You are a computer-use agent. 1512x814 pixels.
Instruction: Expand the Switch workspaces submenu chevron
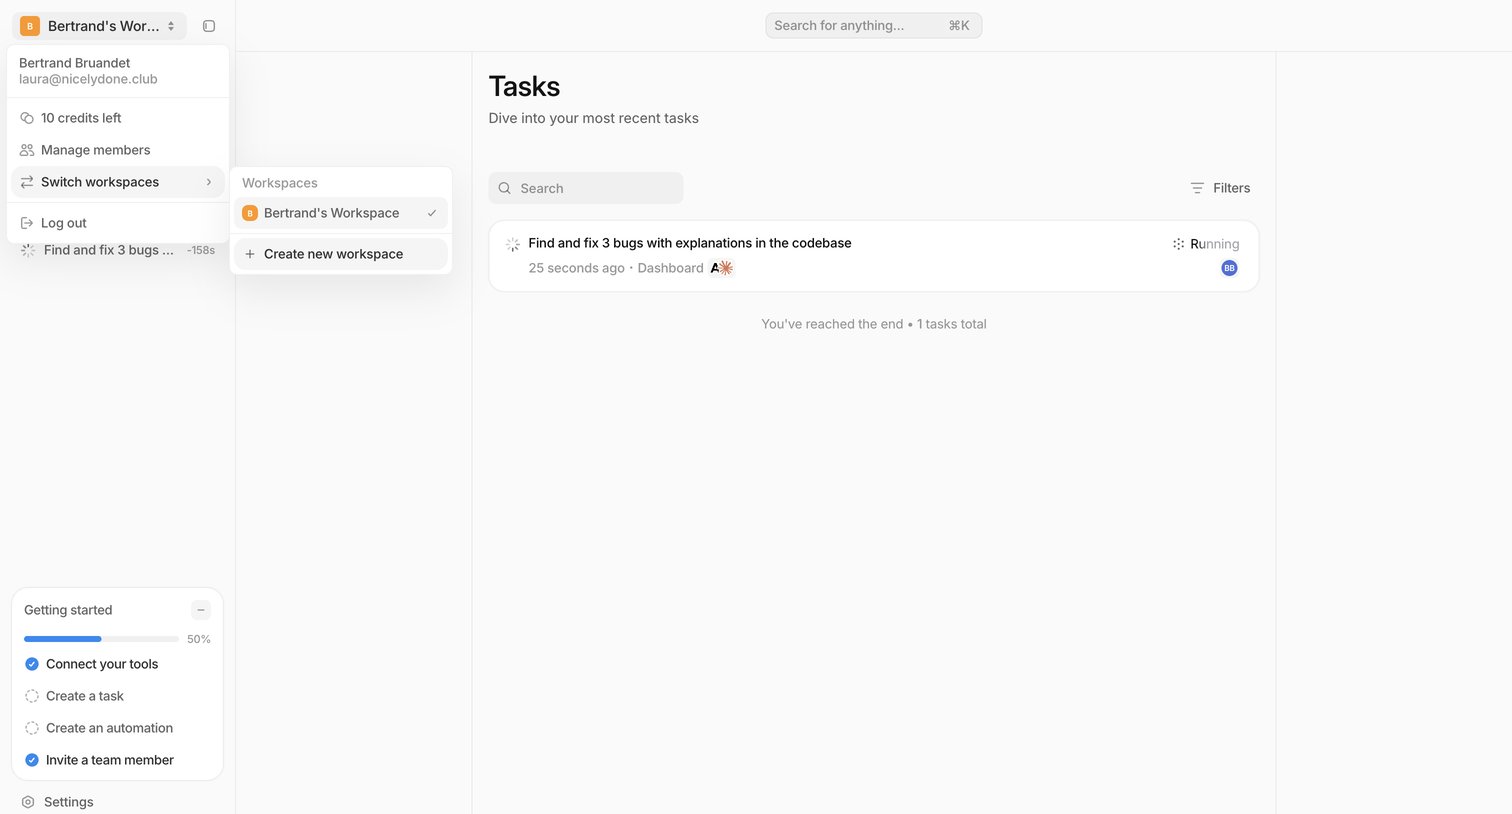pyautogui.click(x=208, y=182)
